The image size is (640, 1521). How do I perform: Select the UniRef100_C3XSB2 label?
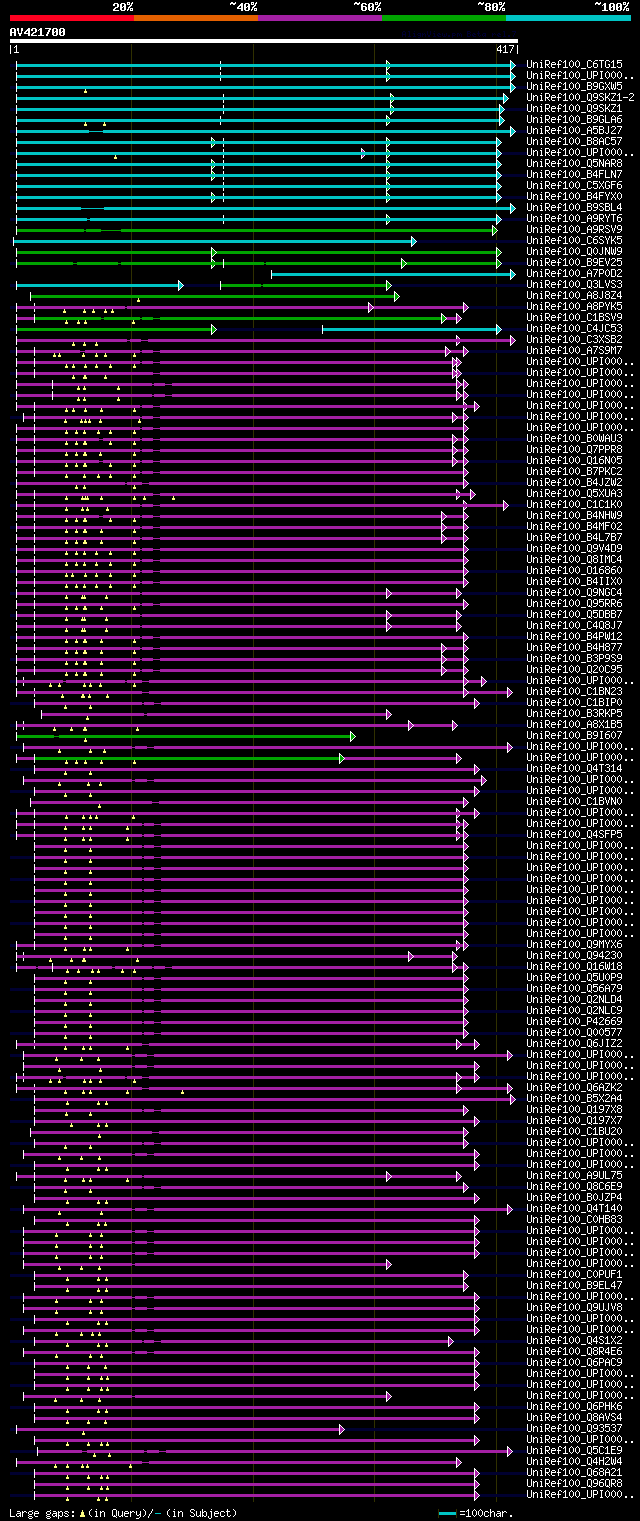tap(573, 339)
